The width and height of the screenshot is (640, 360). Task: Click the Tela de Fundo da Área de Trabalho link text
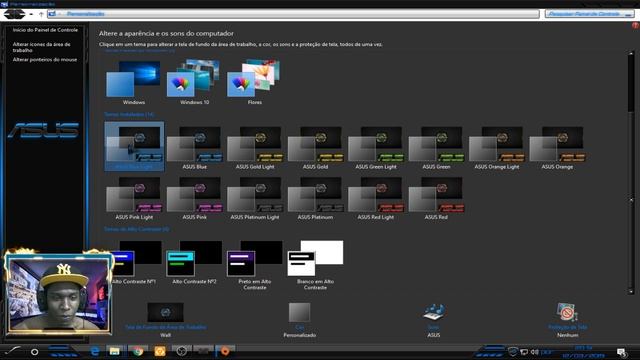pos(165,327)
